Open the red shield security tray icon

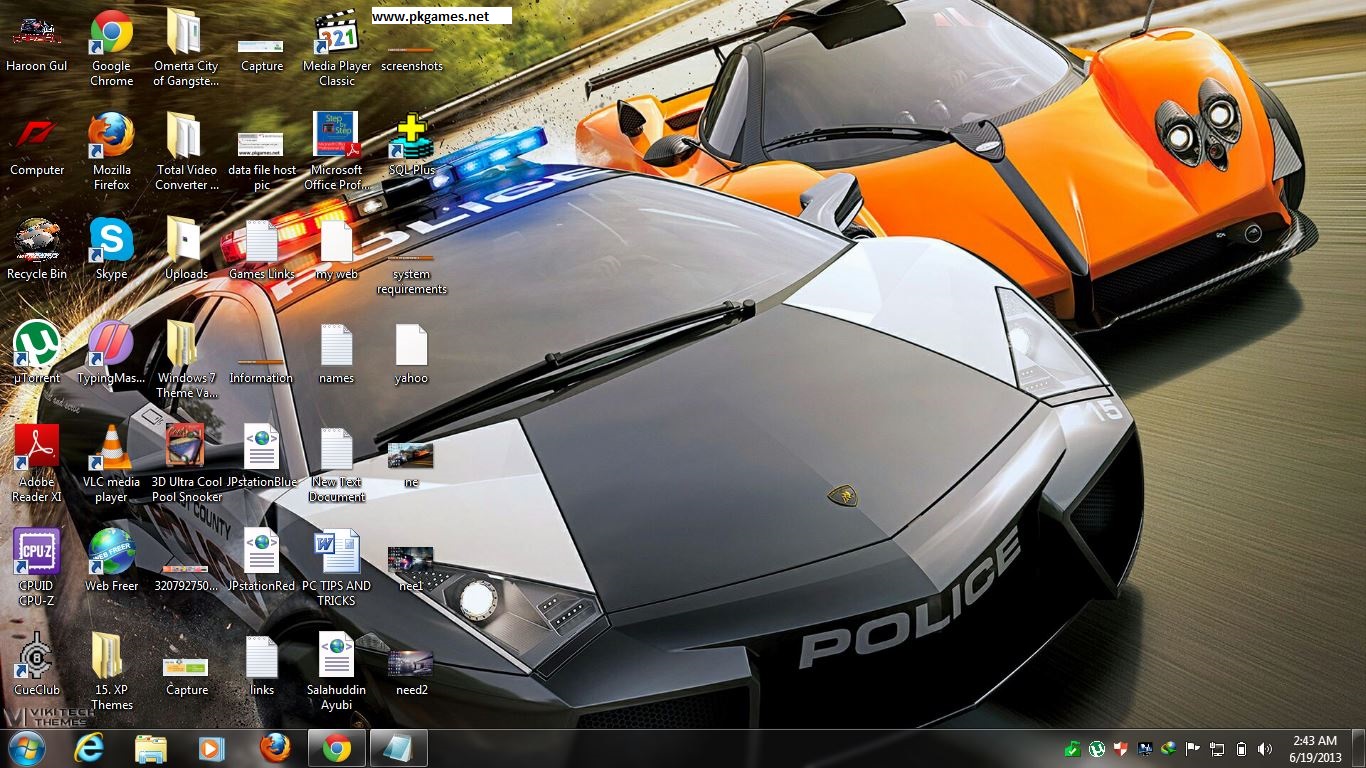(1121, 748)
